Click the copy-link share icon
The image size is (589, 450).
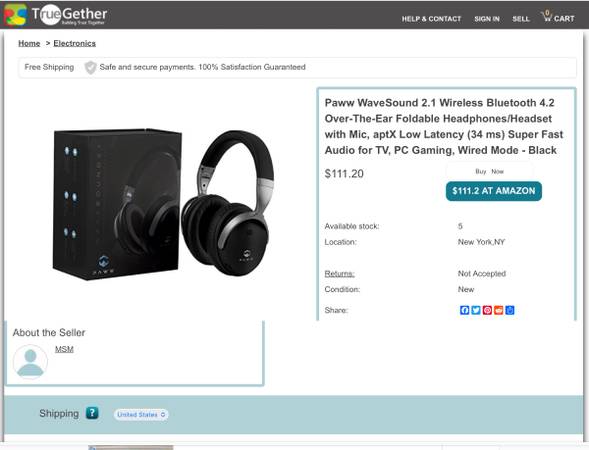point(510,310)
